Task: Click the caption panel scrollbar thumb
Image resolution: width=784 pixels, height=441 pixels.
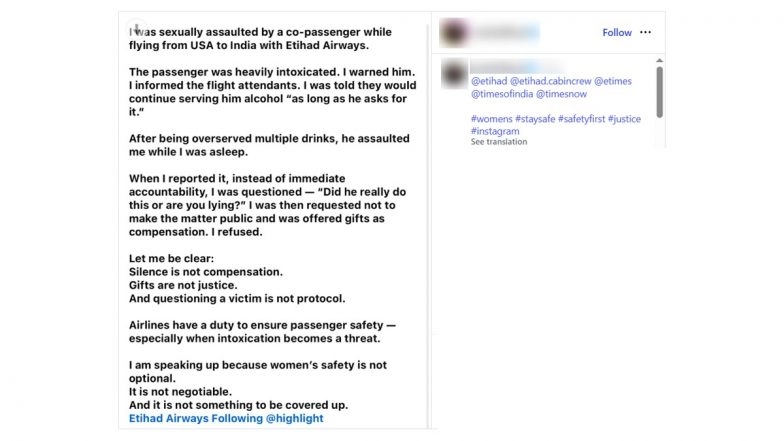Action: tap(659, 92)
